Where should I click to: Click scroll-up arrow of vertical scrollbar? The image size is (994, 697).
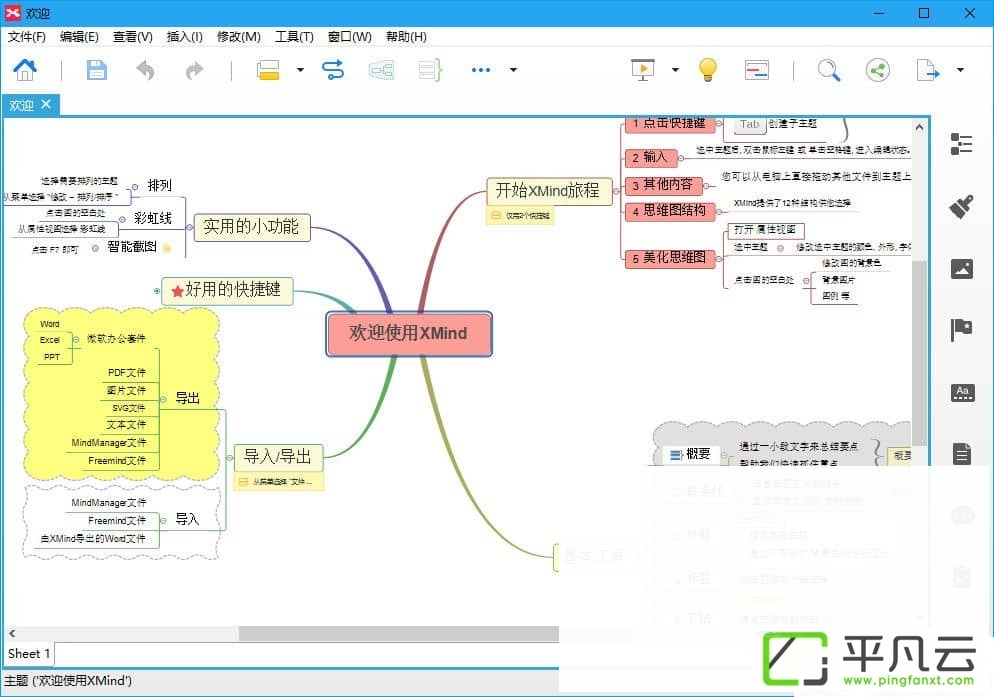[919, 127]
